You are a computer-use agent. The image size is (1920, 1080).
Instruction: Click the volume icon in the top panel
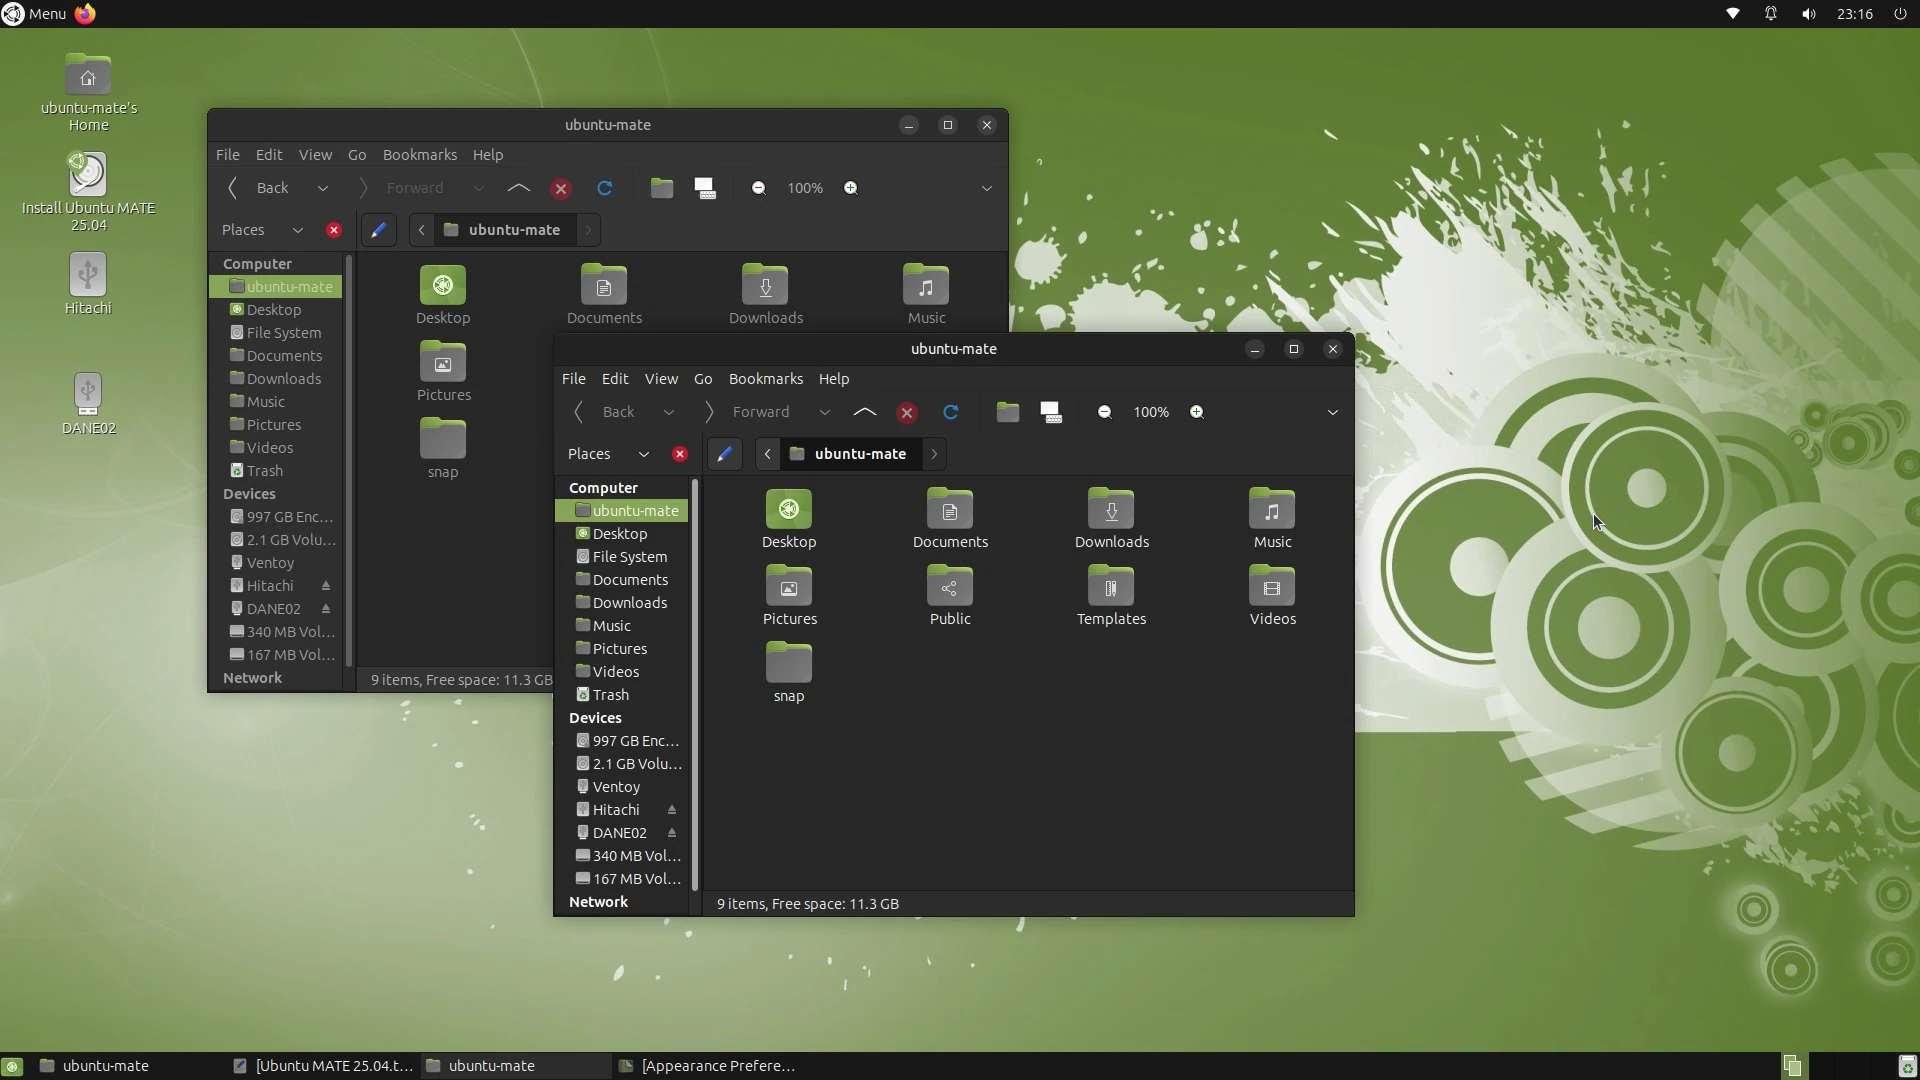(1808, 14)
